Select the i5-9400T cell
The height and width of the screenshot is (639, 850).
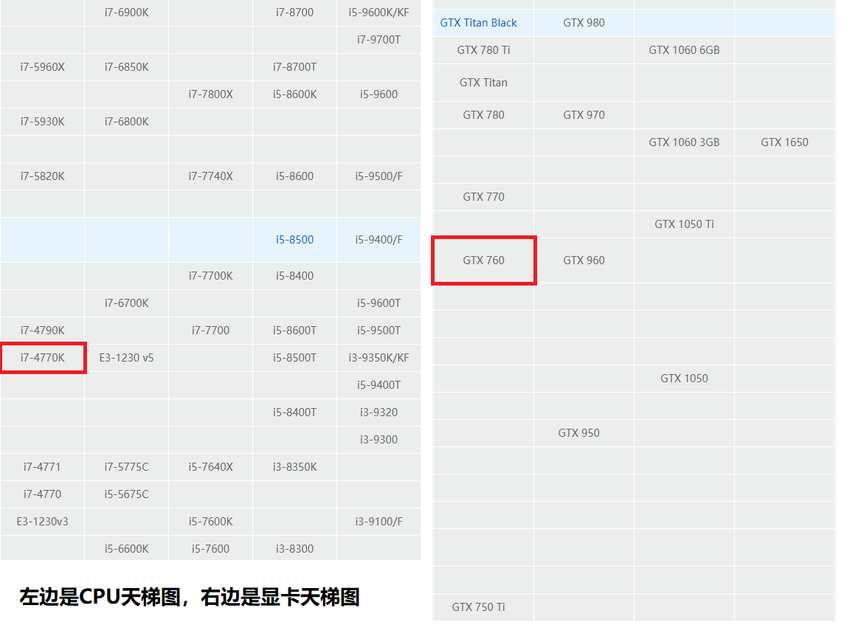coord(379,385)
